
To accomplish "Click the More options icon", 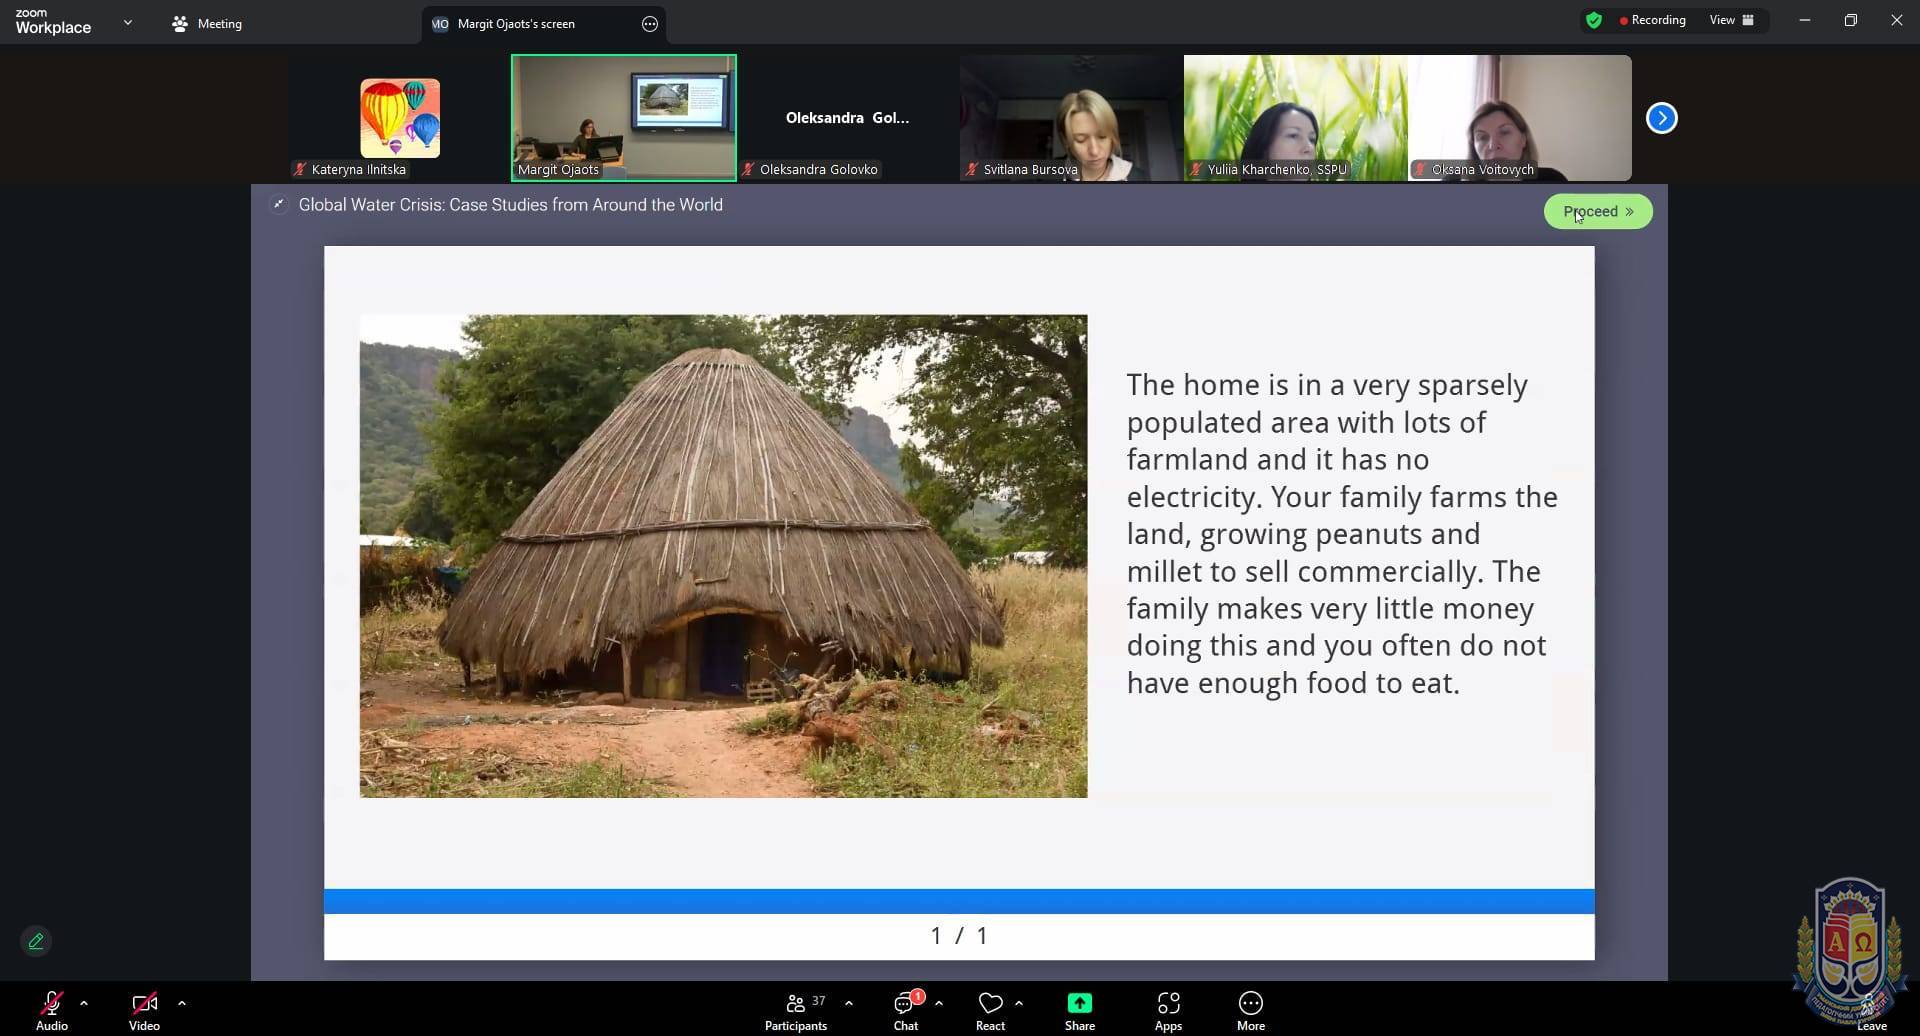I will click(1250, 1004).
